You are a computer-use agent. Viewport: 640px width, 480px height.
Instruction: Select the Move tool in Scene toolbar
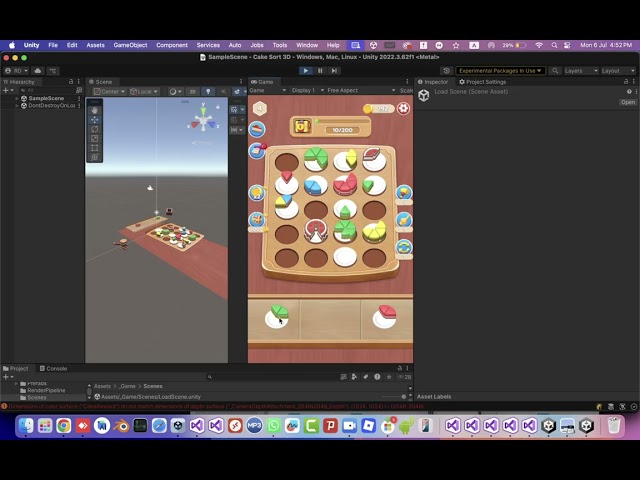click(x=94, y=120)
